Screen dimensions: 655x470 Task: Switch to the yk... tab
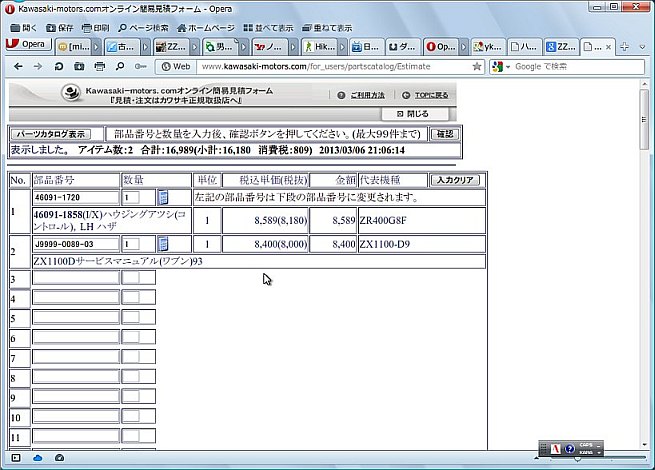(488, 47)
